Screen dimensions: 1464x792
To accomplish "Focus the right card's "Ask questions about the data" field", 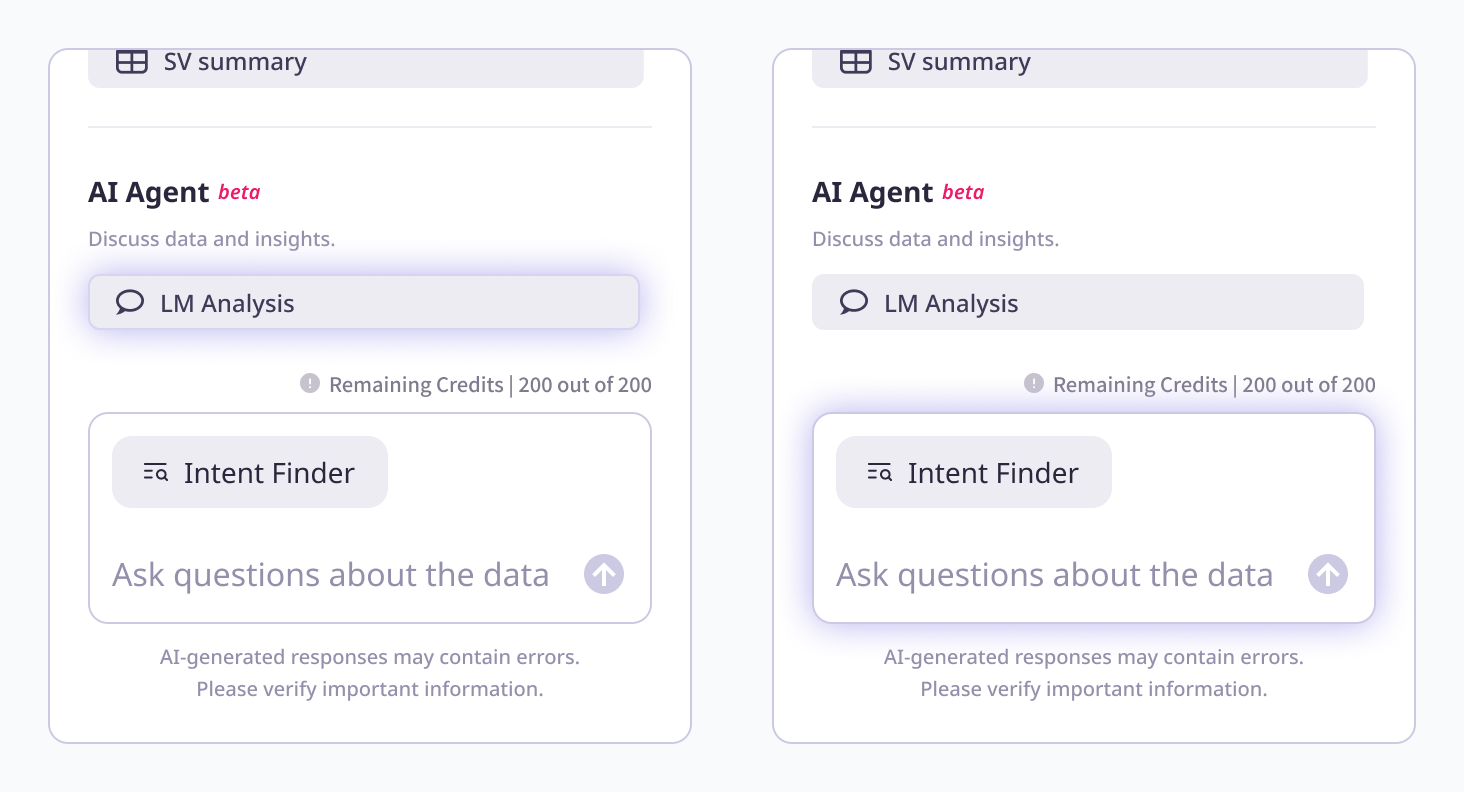I will (x=1055, y=575).
